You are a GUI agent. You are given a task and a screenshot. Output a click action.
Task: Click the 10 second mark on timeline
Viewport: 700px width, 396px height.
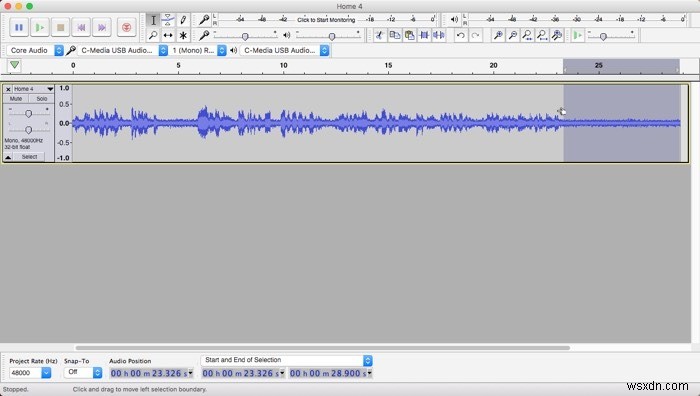pyautogui.click(x=283, y=66)
